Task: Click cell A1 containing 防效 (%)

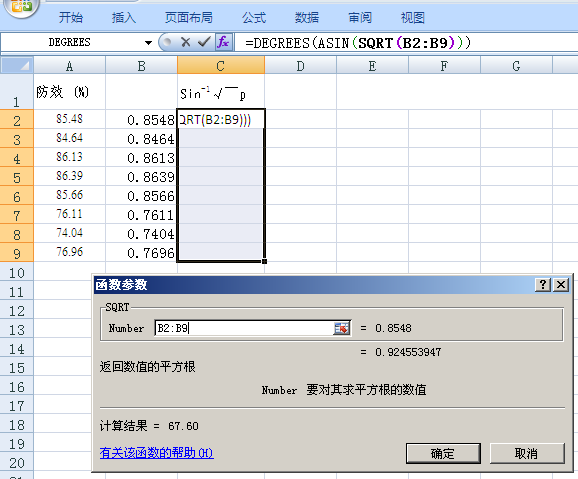Action: click(69, 92)
